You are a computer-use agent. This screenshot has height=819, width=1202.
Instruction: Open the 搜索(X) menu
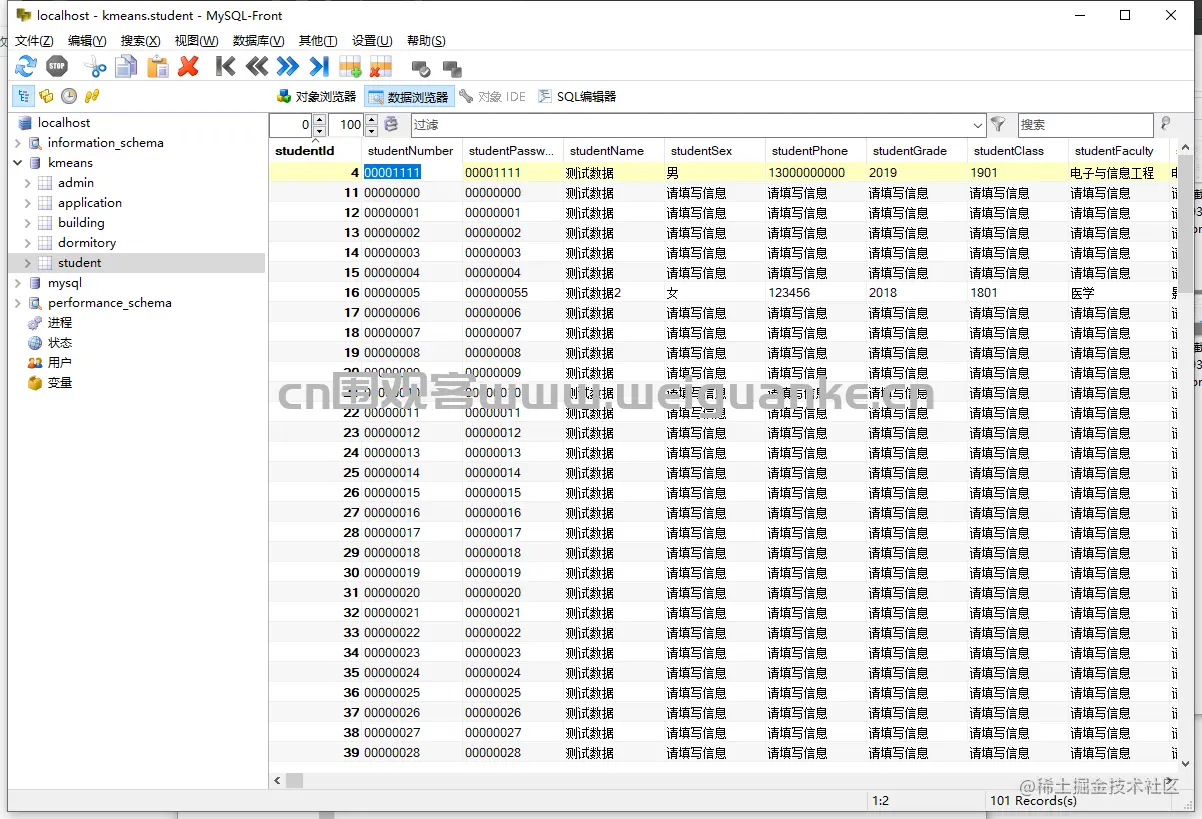140,41
